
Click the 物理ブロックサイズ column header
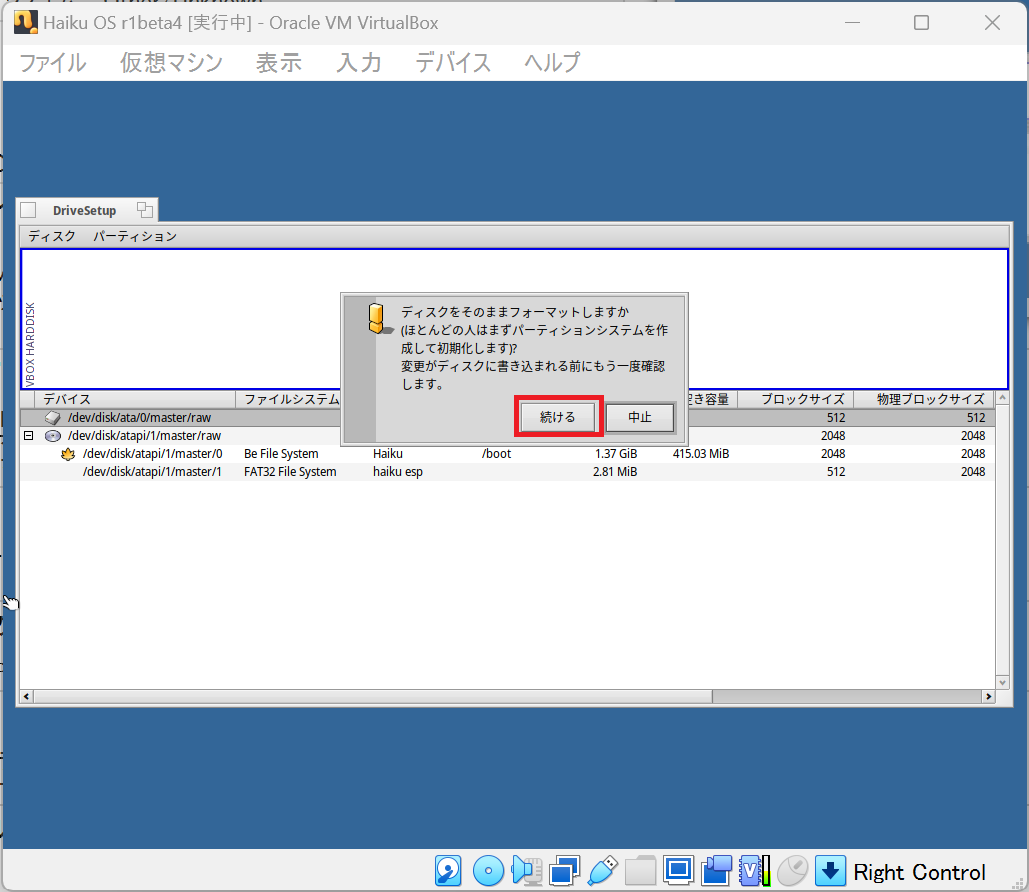(925, 399)
